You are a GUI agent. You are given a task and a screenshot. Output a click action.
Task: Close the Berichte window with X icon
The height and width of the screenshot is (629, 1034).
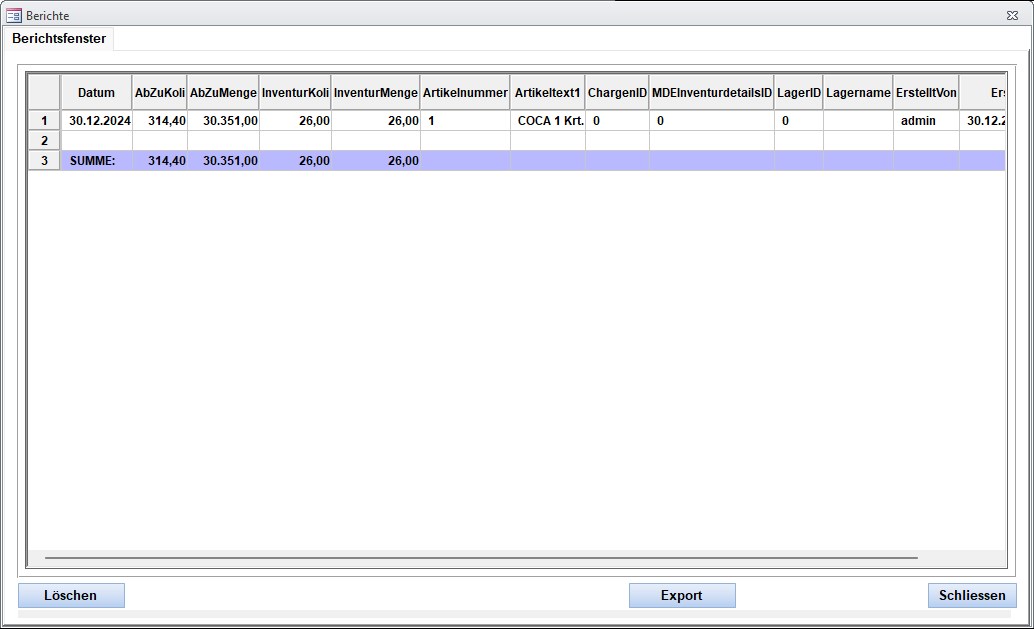coord(1012,16)
